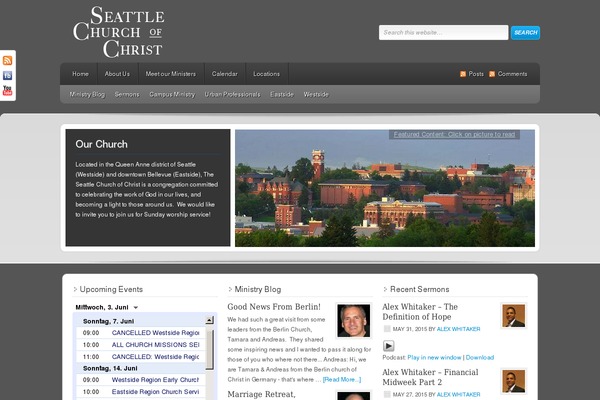The image size is (600, 400).
Task: Click Alex Whitaker author link dated May 31
Action: point(458,329)
